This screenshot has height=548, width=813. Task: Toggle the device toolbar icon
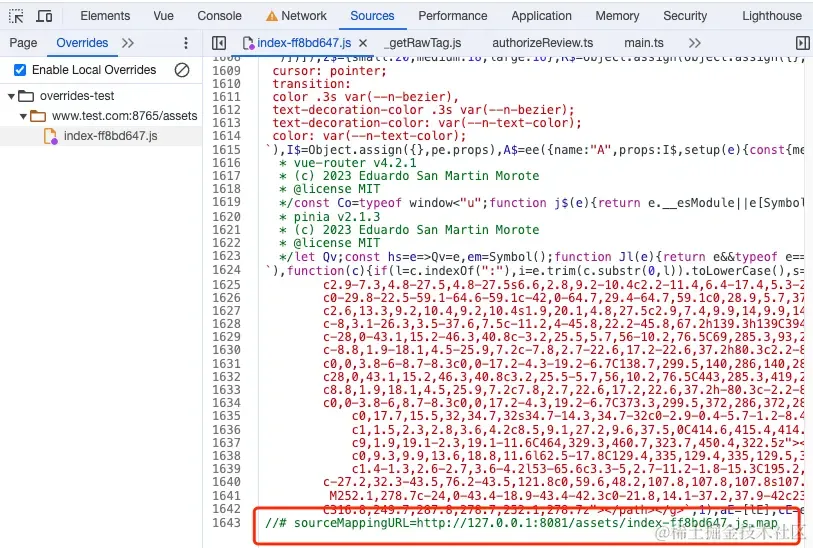coord(44,16)
